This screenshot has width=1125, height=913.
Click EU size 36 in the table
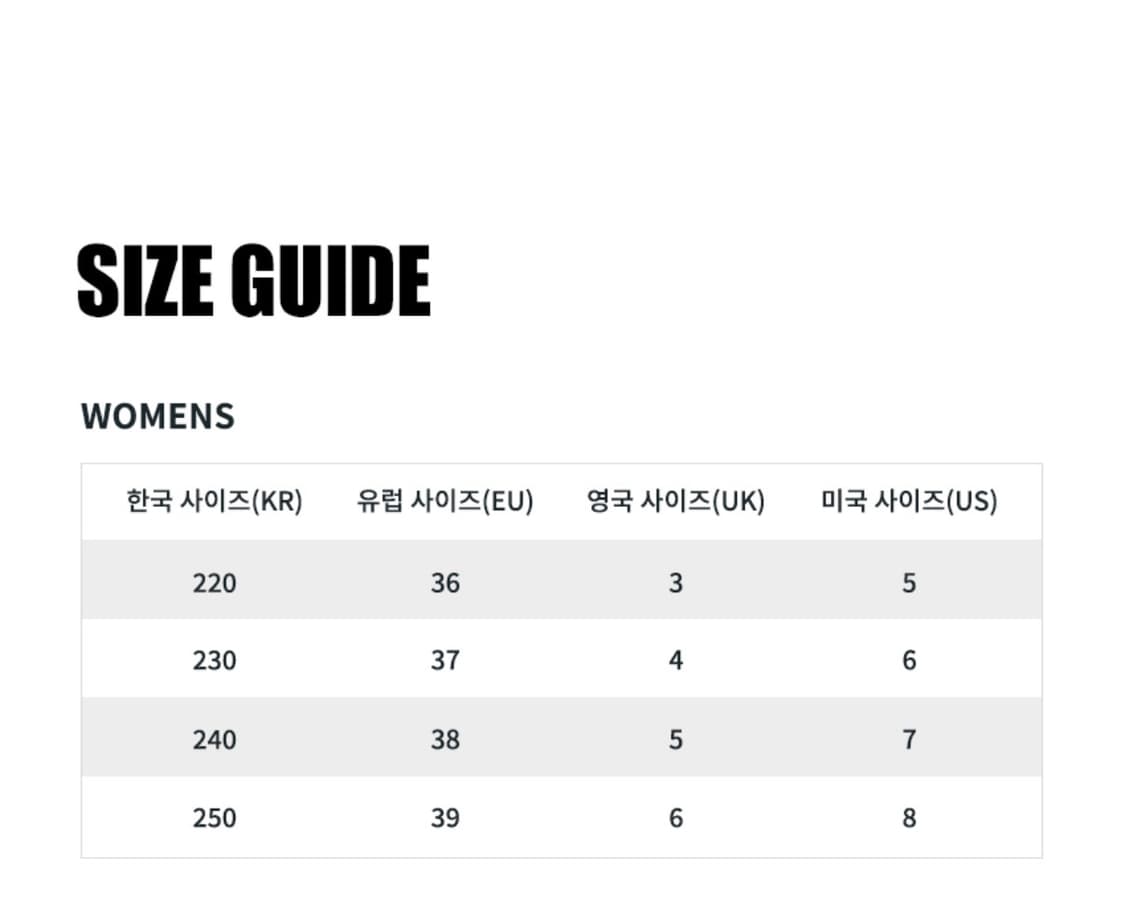tap(445, 582)
